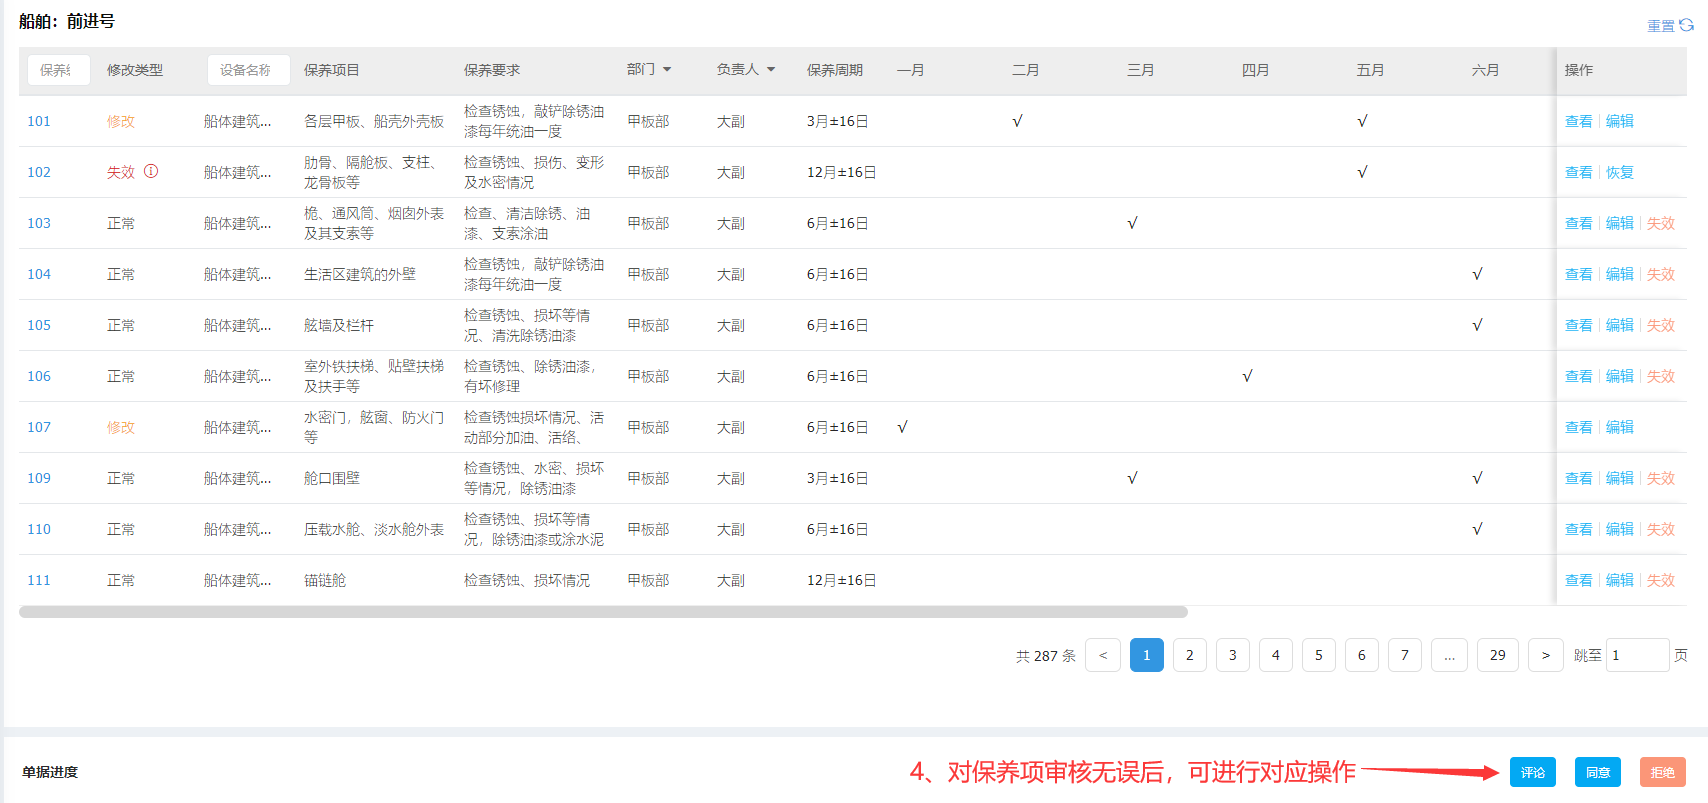
Task: Select page 5 in pagination
Action: pos(1319,655)
